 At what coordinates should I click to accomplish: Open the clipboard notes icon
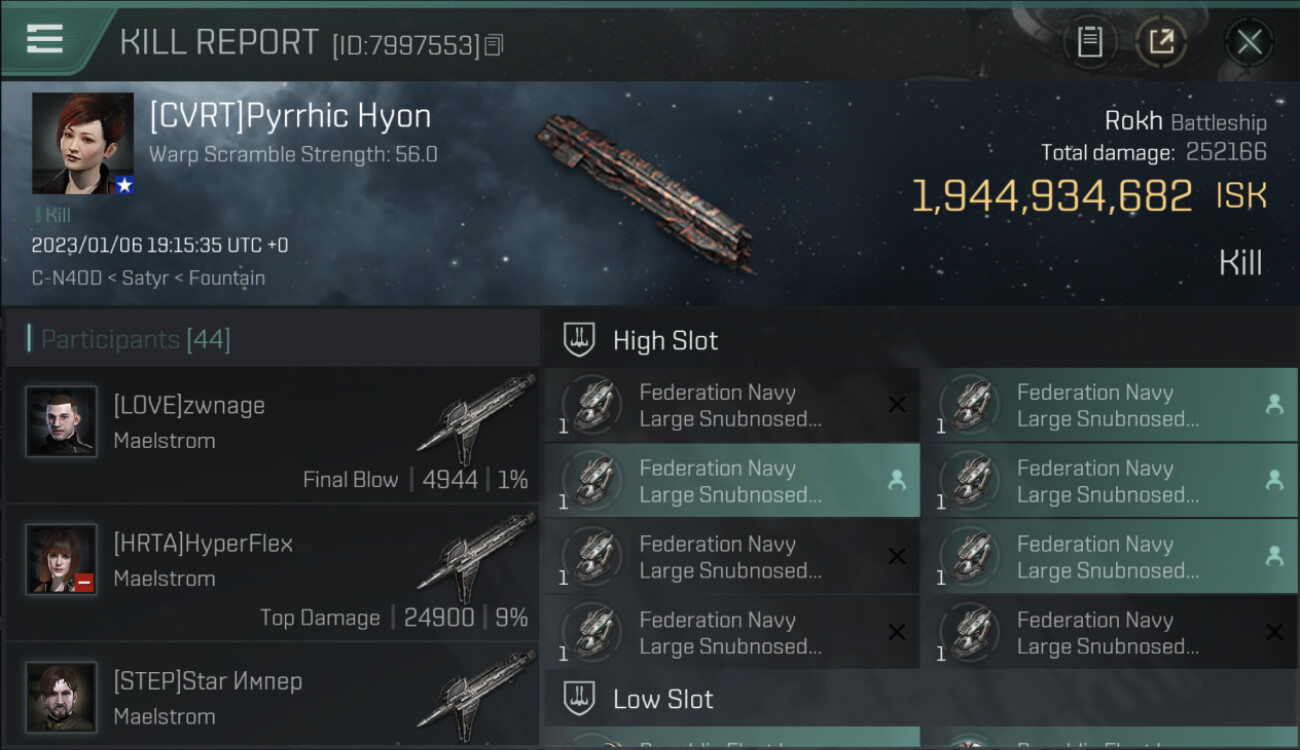[x=1090, y=42]
